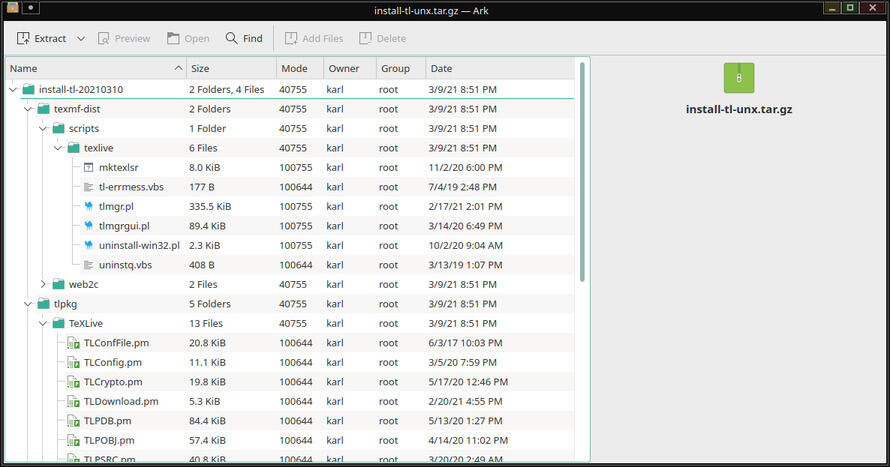This screenshot has height=467, width=890.
Task: Click the Delete toolbar button
Action: pos(383,39)
